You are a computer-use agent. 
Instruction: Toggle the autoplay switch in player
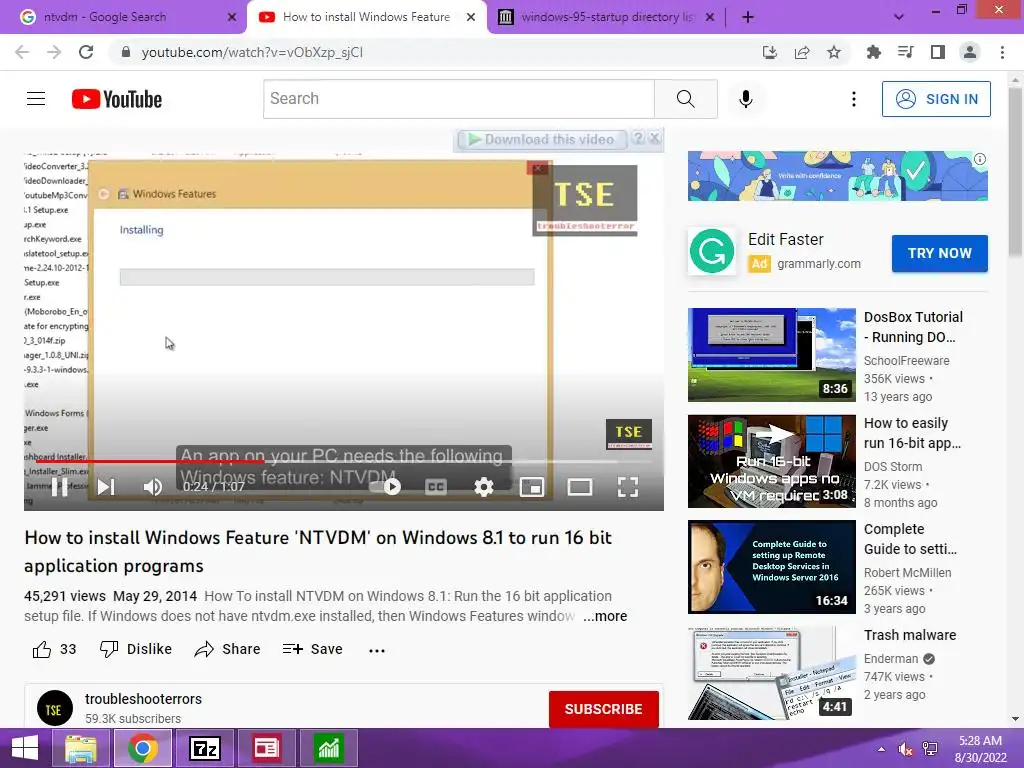click(x=387, y=487)
